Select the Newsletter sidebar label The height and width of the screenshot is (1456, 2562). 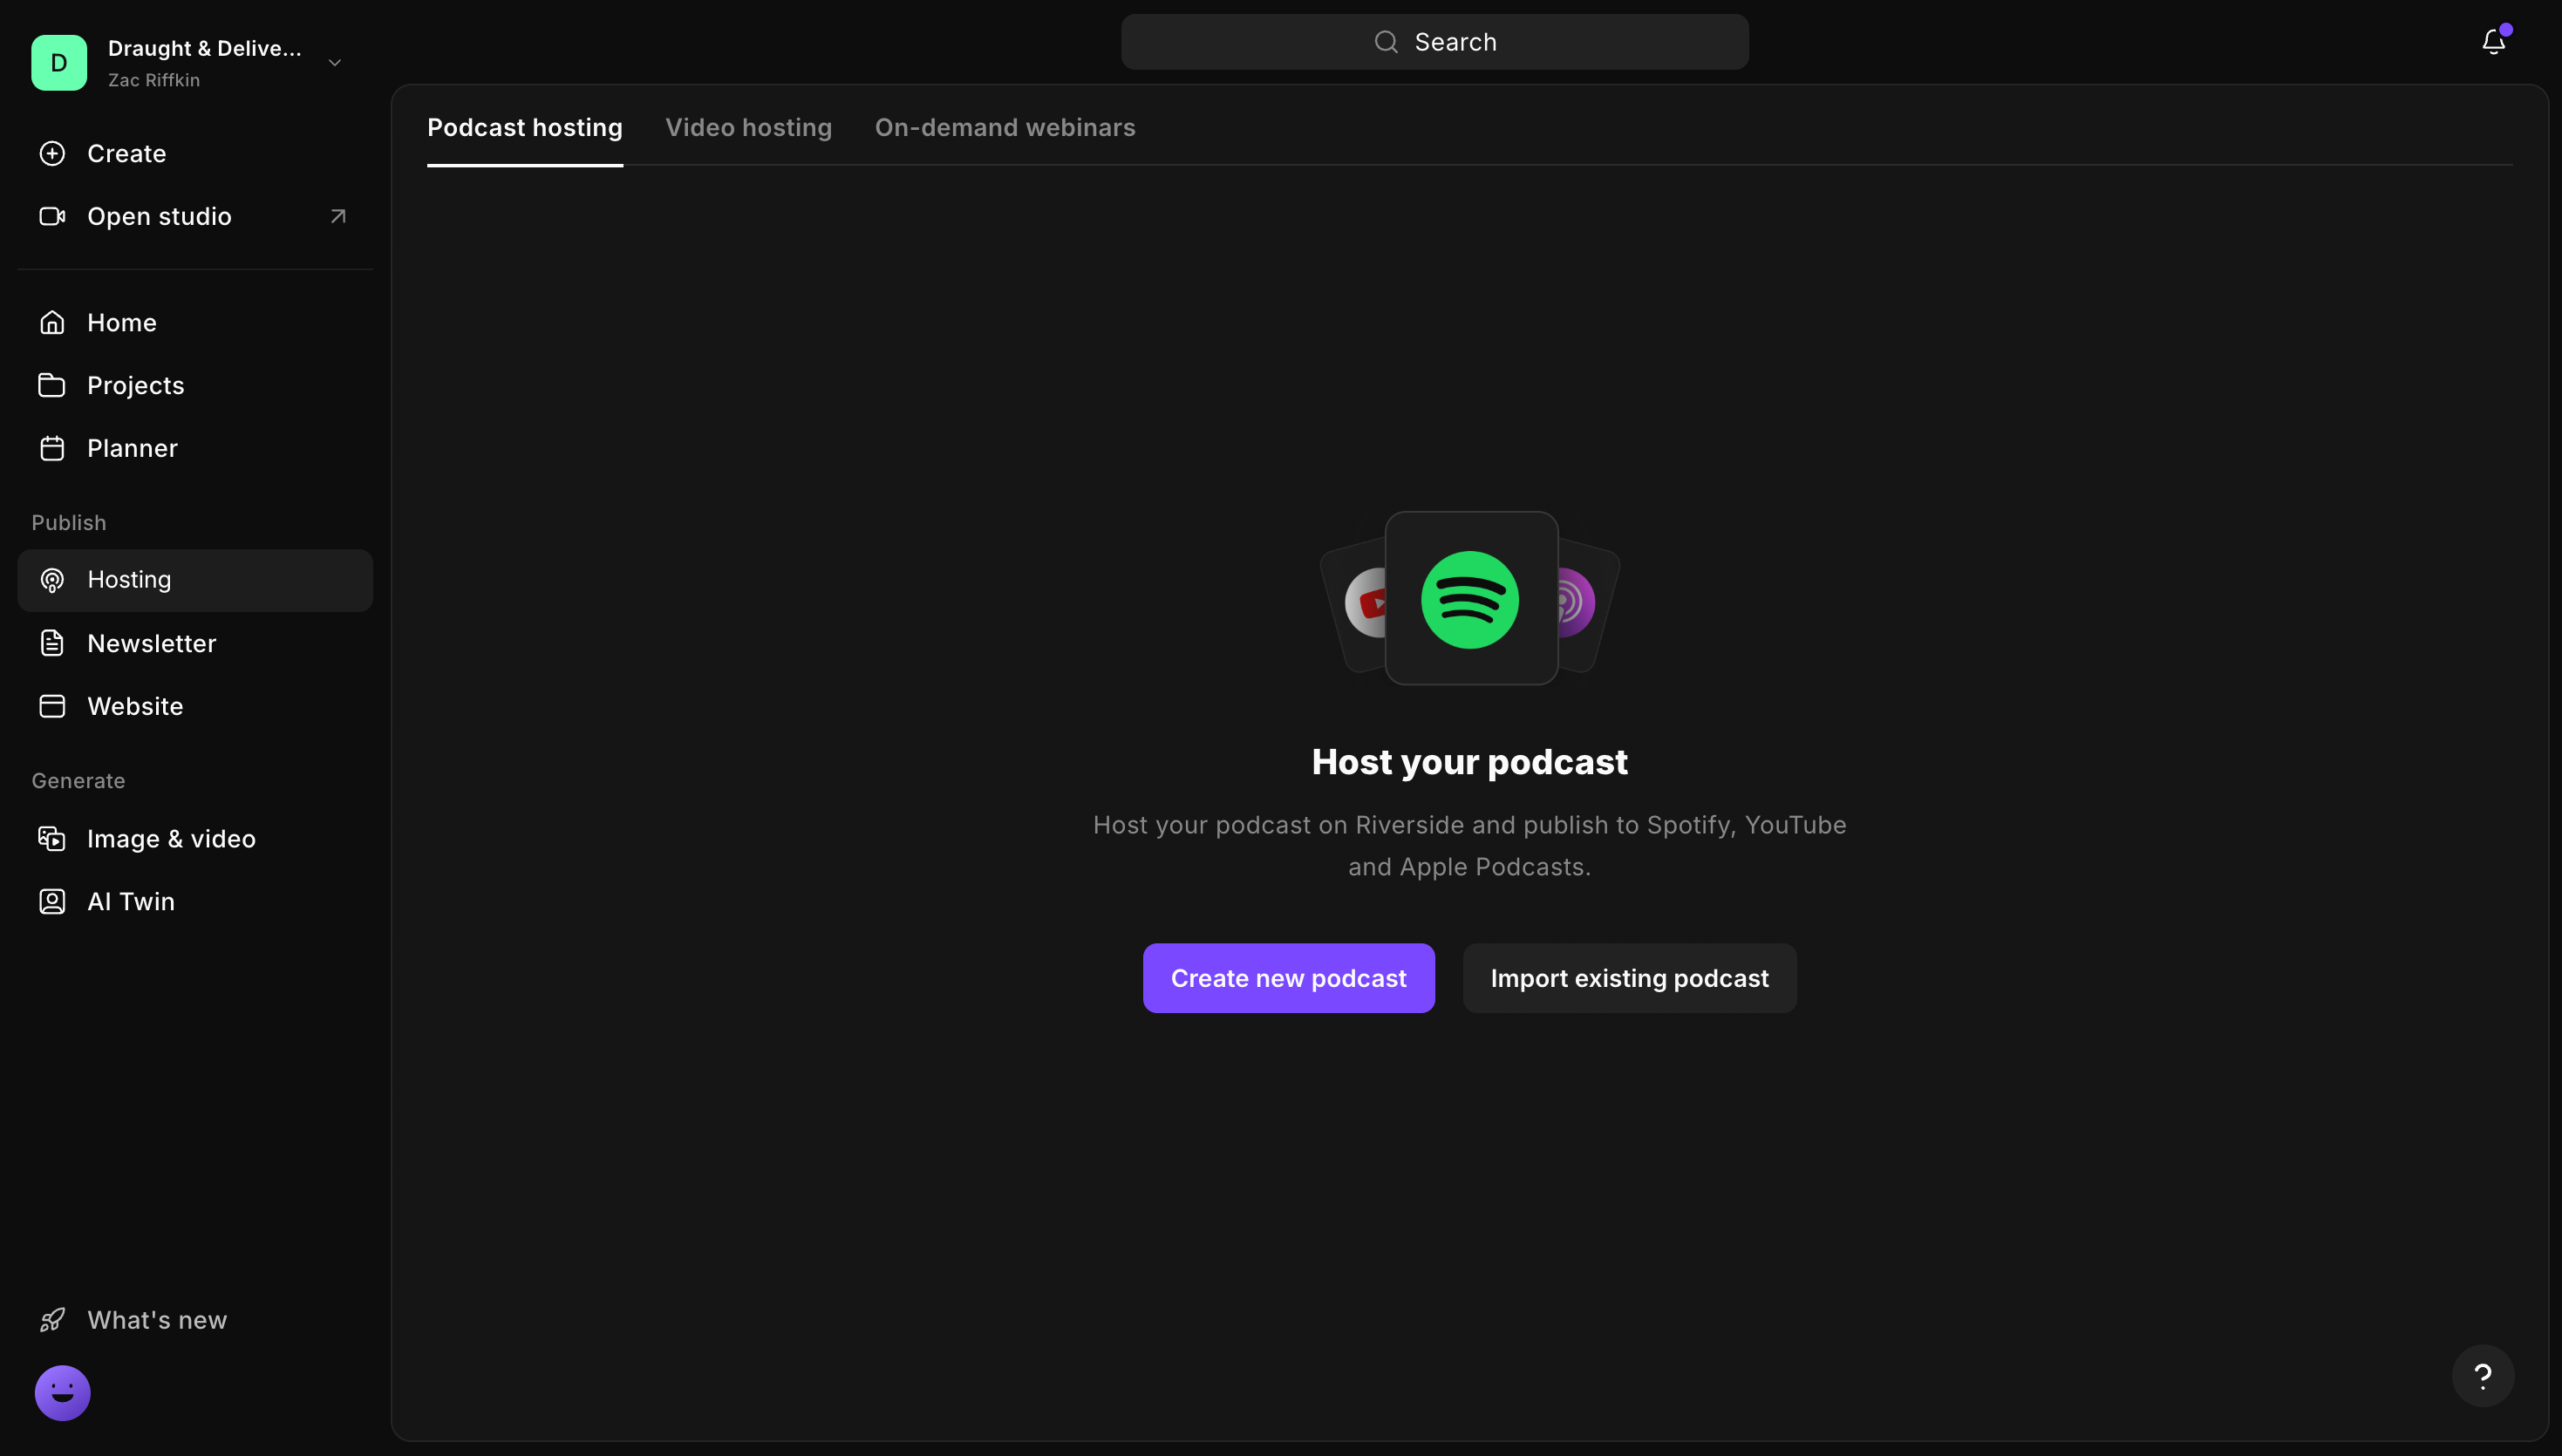[x=152, y=643]
